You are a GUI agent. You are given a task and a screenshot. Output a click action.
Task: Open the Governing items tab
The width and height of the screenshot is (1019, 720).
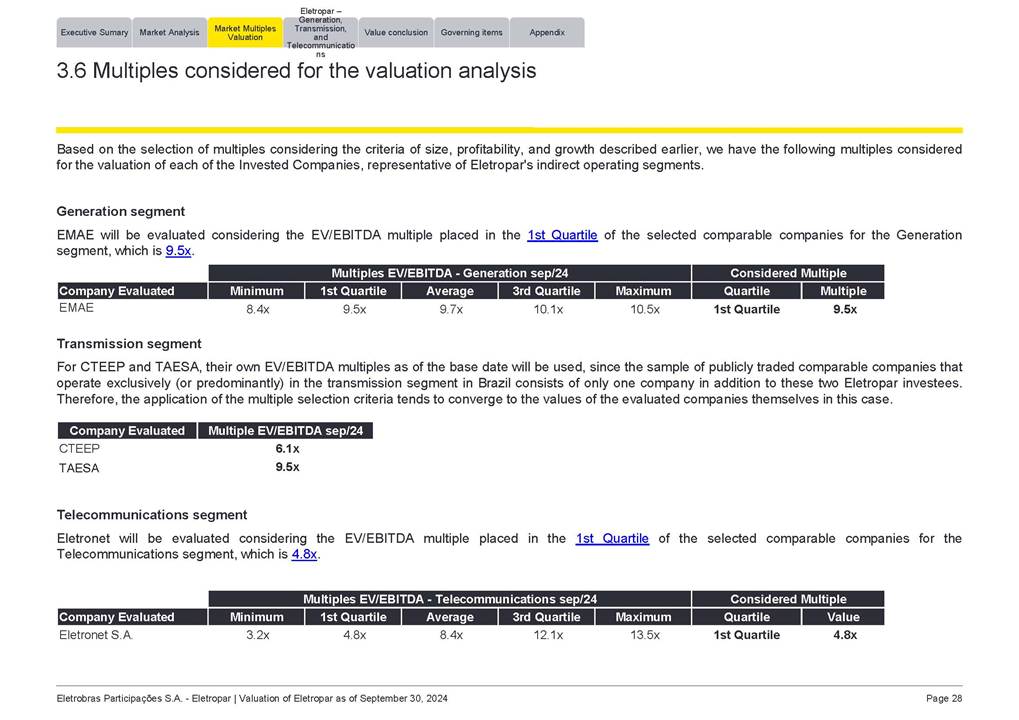(x=471, y=33)
